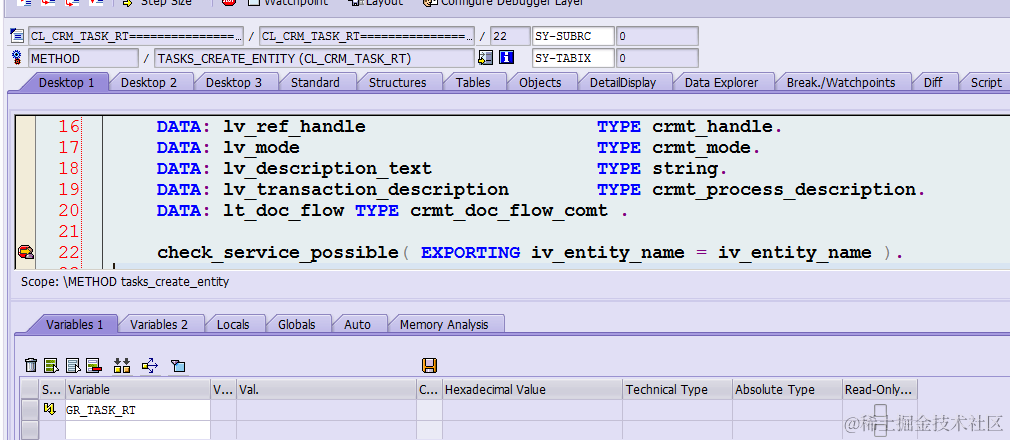Viewport: 1010px width, 440px height.
Task: Click 'crmt_process_description' in line 19
Action: tap(784, 190)
